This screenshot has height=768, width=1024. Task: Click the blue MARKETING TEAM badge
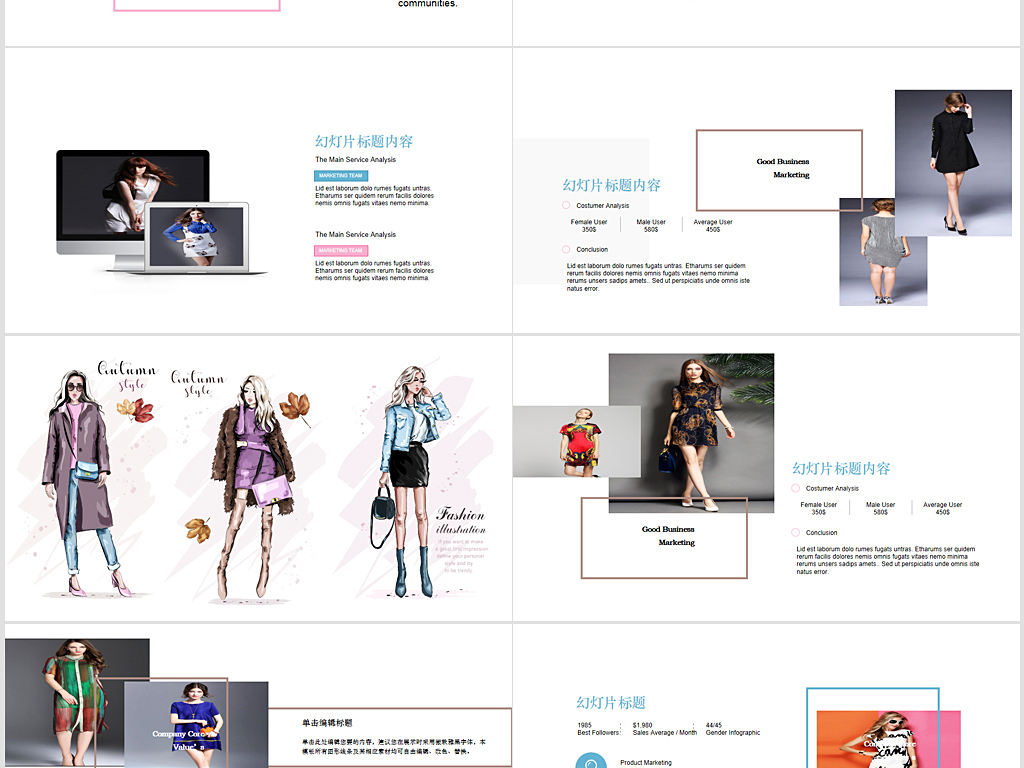pos(341,175)
